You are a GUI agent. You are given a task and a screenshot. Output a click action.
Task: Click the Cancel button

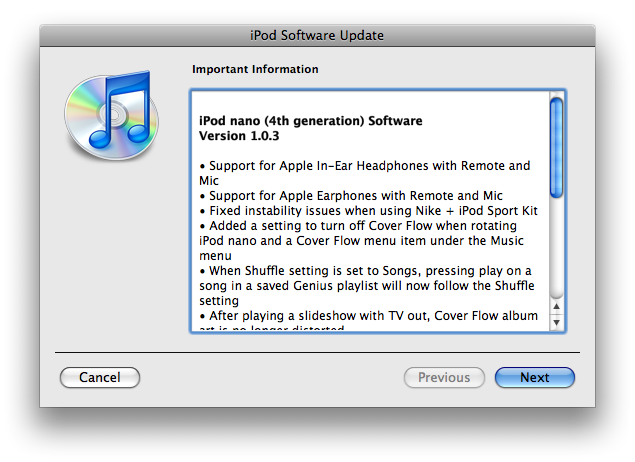pos(100,377)
